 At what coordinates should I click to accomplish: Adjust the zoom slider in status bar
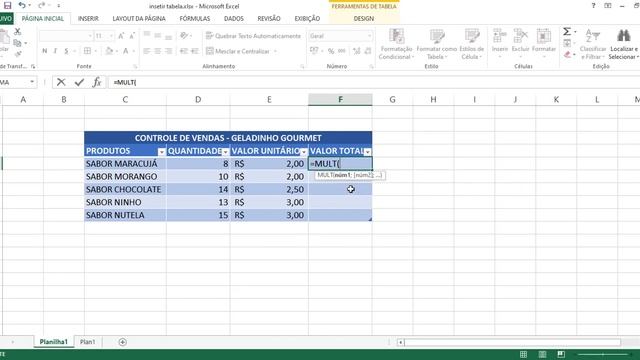pos(602,354)
